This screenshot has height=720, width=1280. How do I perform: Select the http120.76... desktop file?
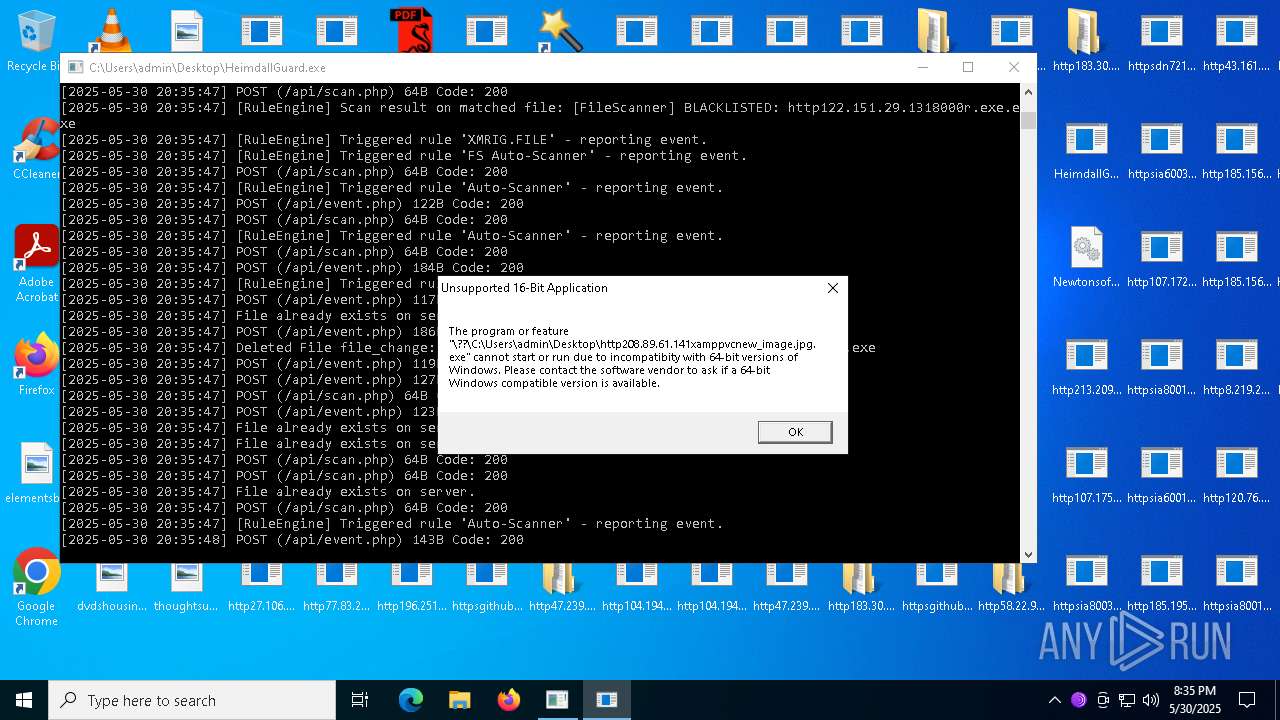tap(1236, 473)
